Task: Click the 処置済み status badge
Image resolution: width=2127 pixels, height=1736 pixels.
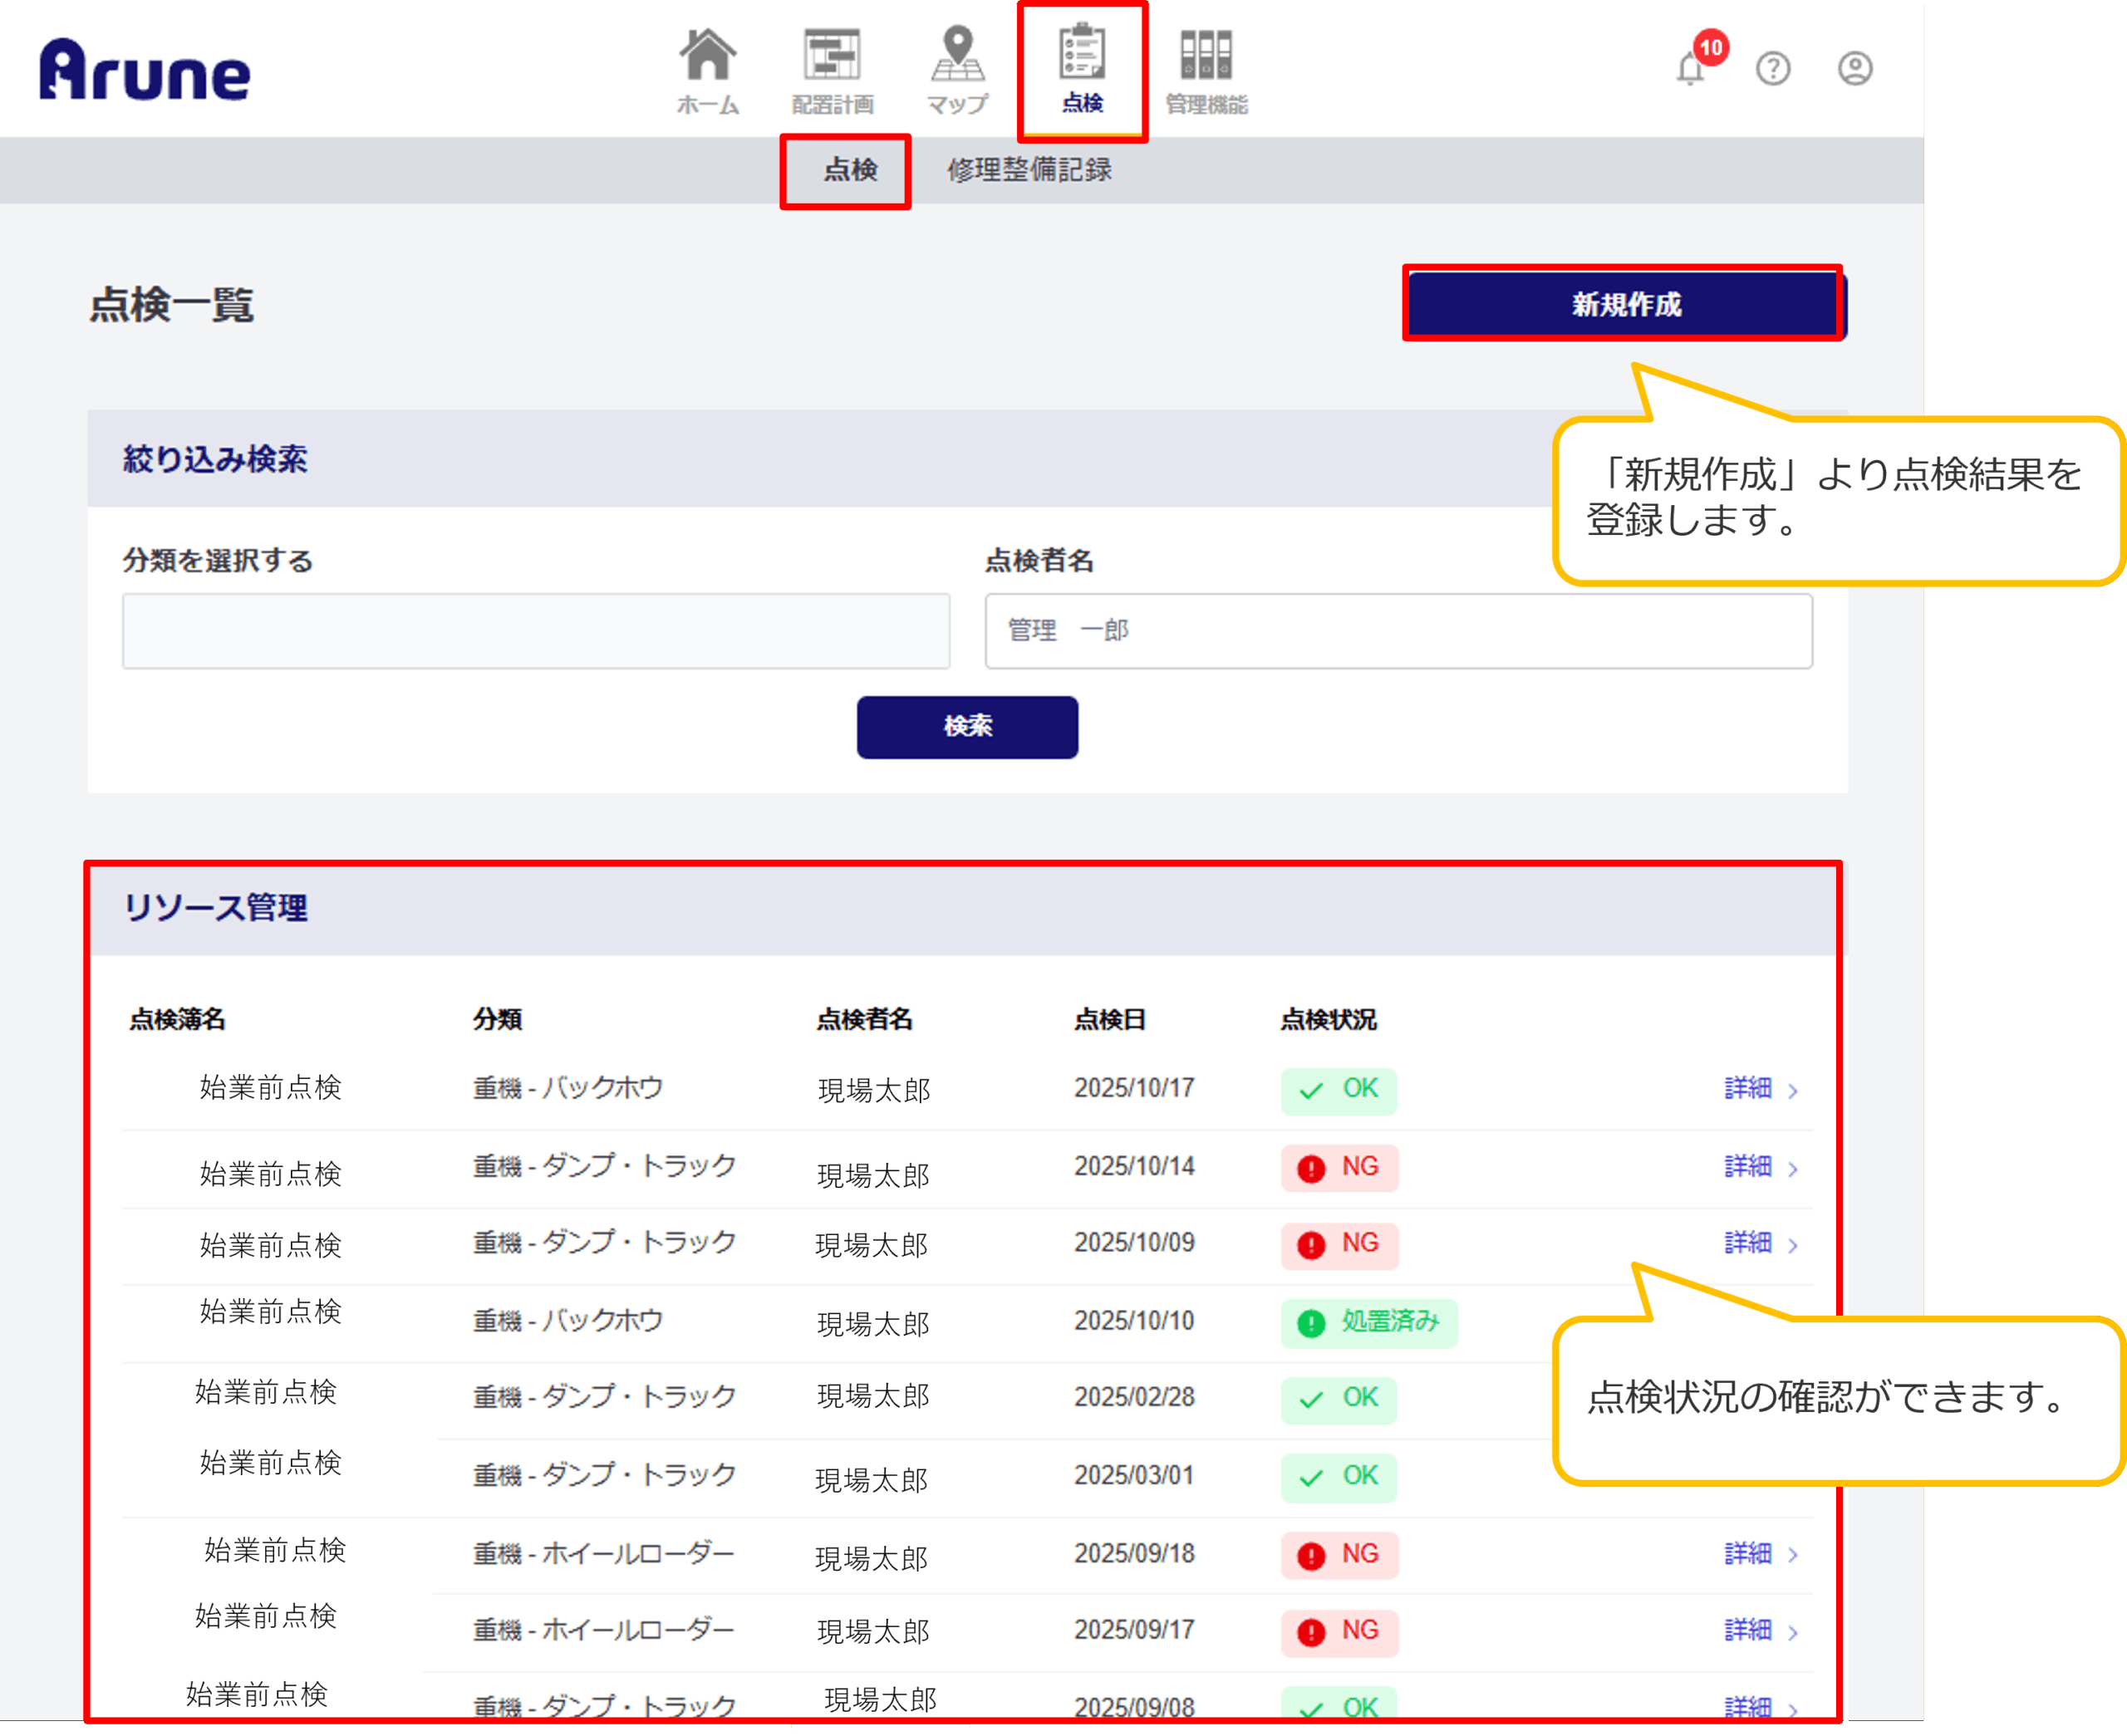Action: (1369, 1322)
